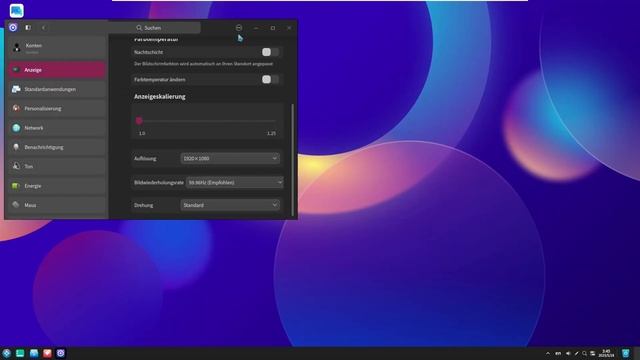Click the Benachrichtigung bell icon
The height and width of the screenshot is (360, 640).
[16, 147]
